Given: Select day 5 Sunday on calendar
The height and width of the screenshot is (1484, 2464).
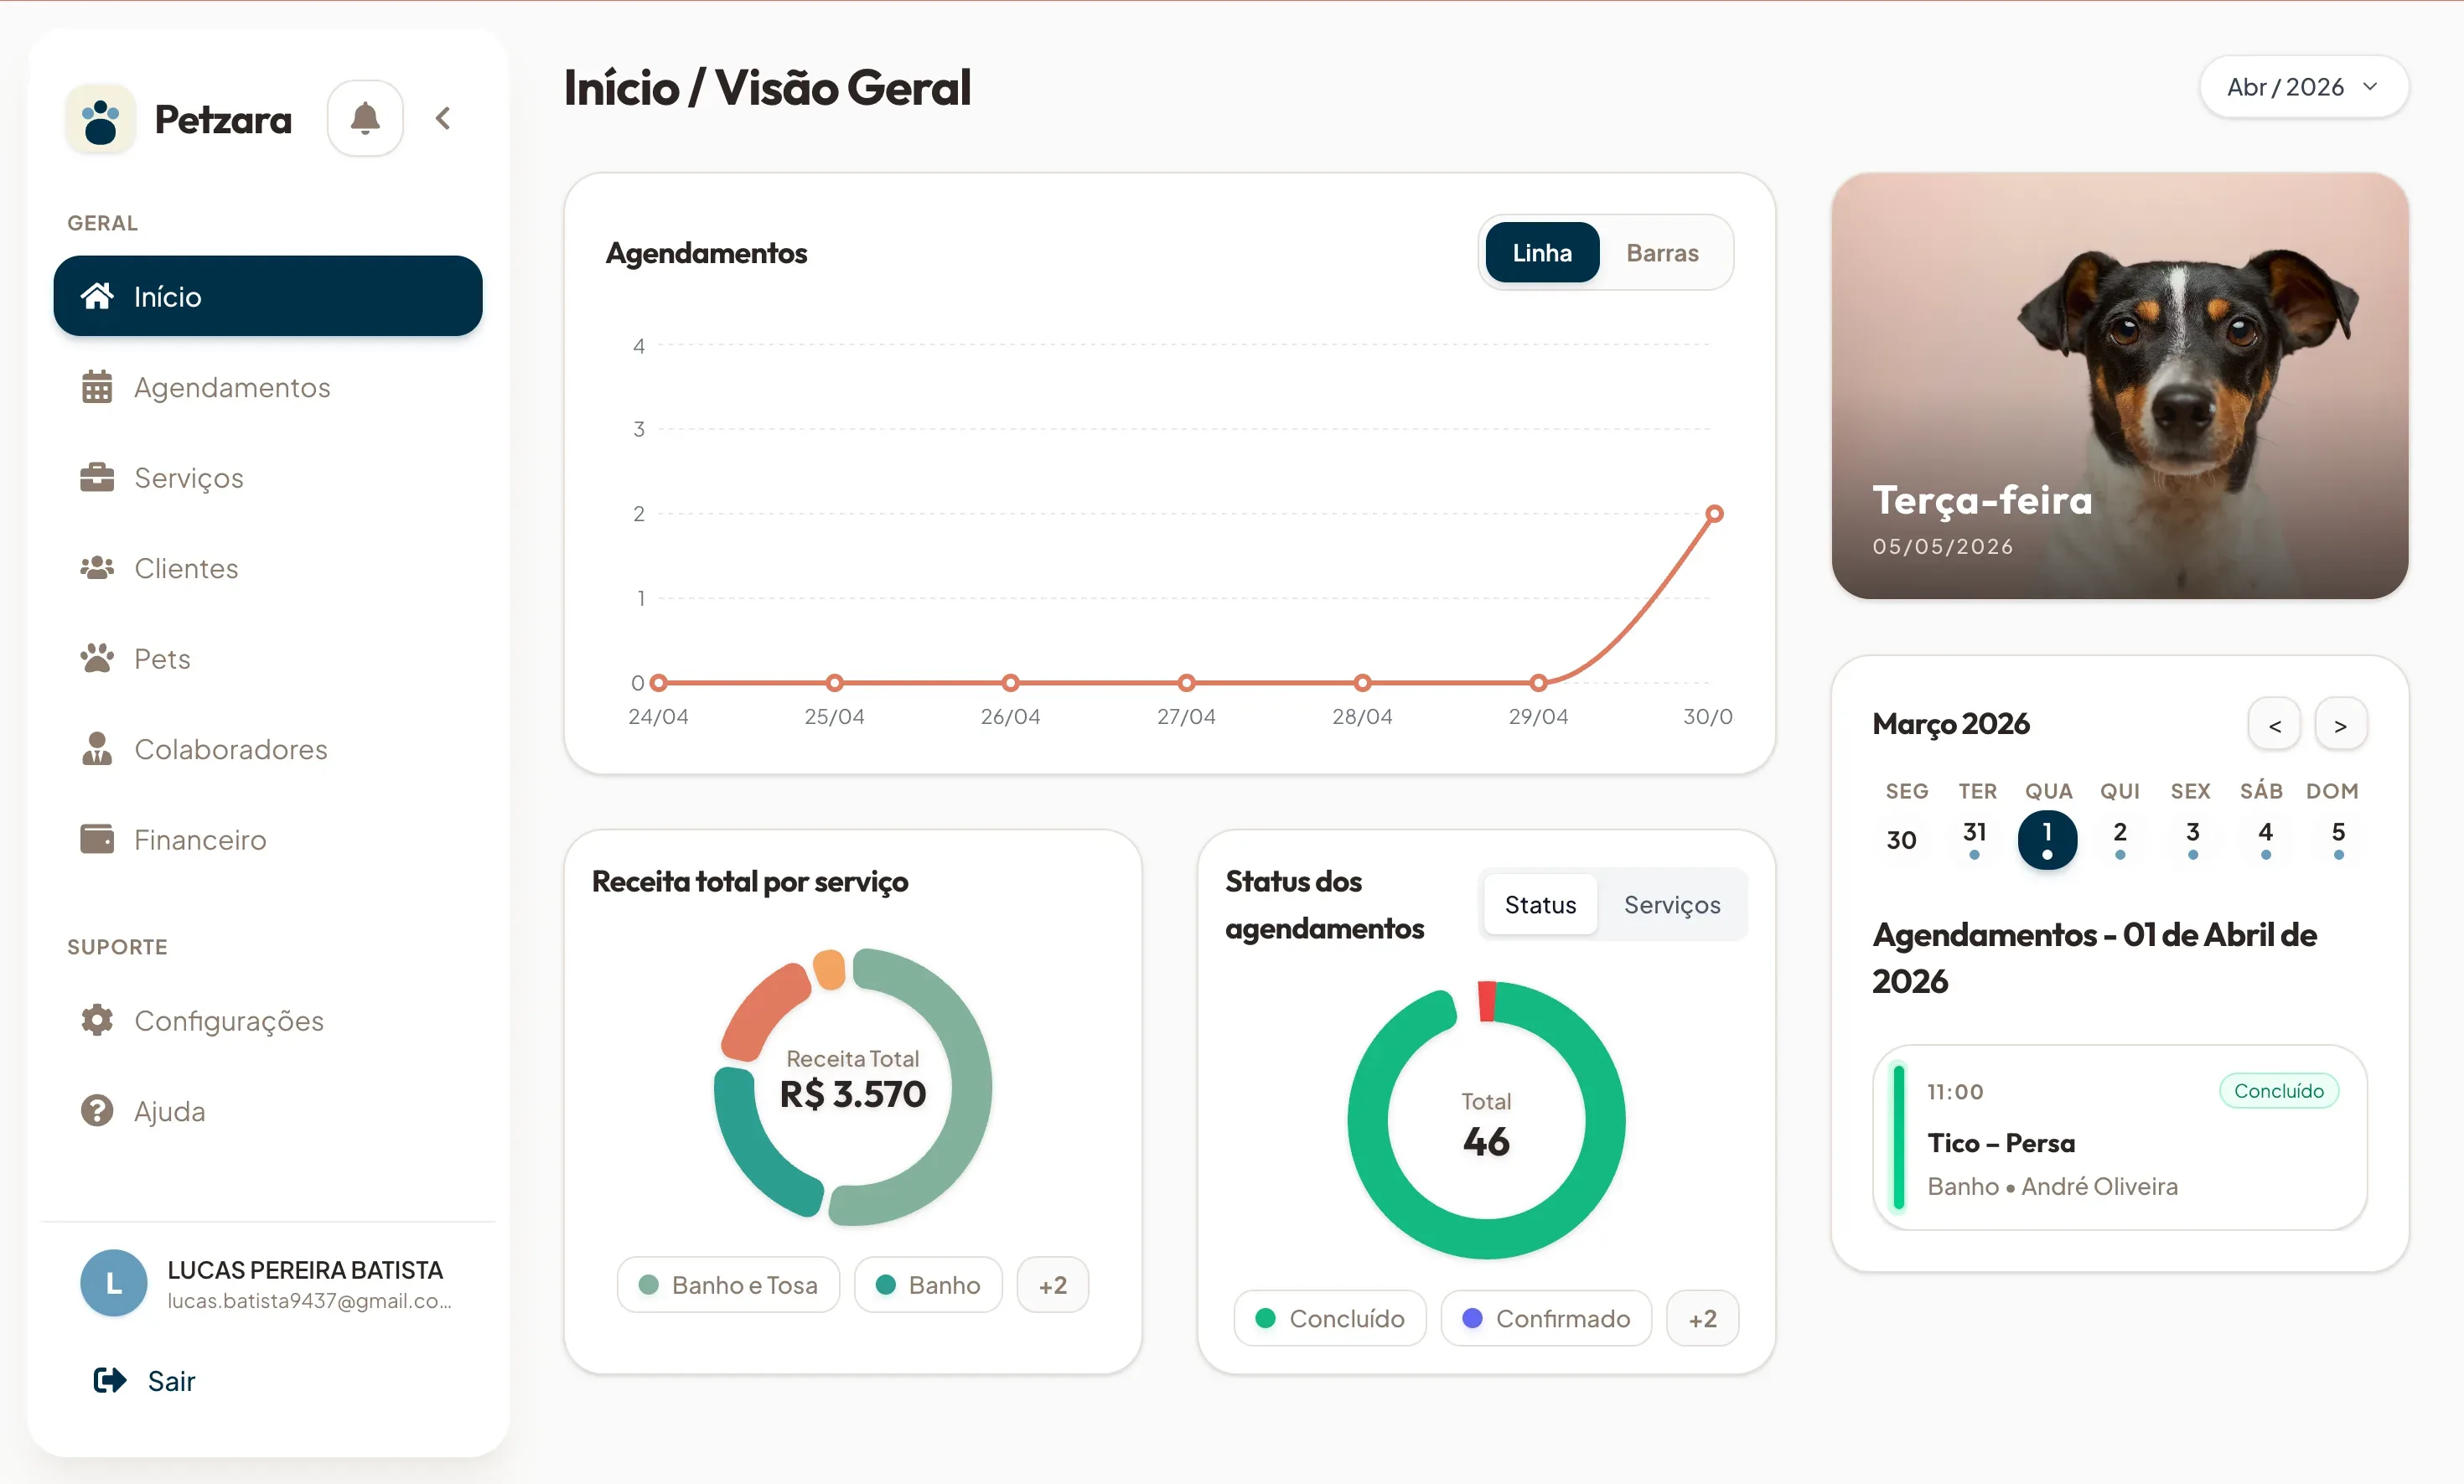Looking at the screenshot, I should (x=2338, y=839).
